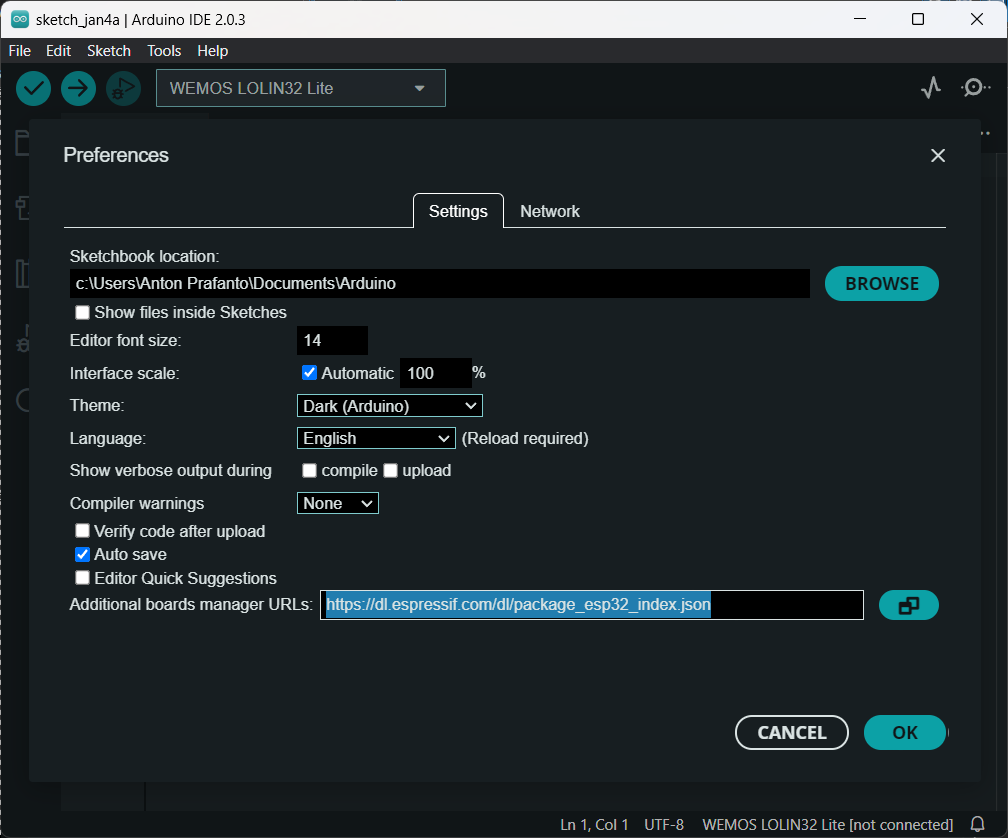Close the Preferences dialog with X
This screenshot has width=1008, height=838.
pos(938,156)
